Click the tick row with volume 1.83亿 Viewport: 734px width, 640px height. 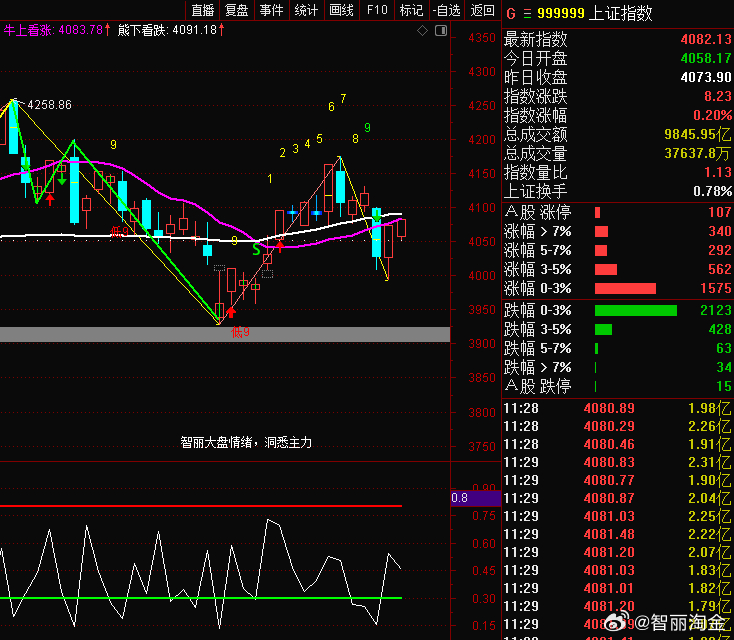tap(617, 570)
